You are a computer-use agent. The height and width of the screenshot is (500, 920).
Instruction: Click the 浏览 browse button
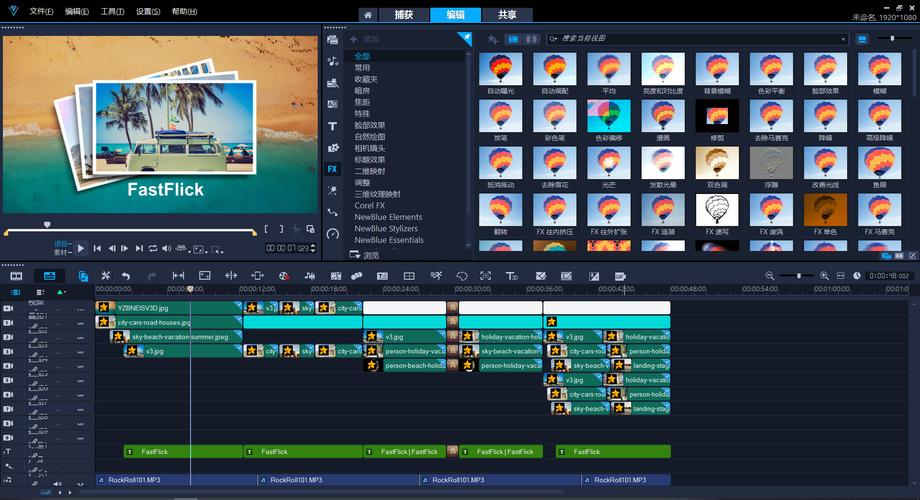(x=365, y=255)
